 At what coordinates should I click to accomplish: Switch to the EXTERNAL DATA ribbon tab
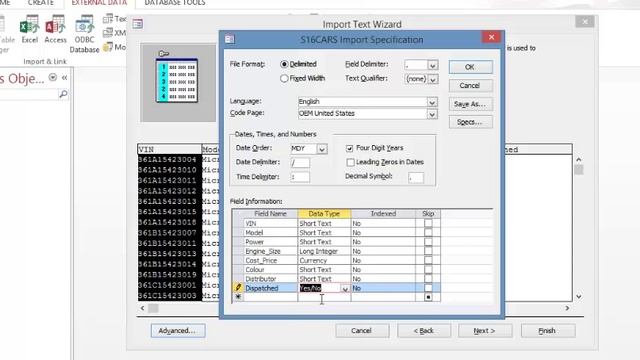[99, 2]
